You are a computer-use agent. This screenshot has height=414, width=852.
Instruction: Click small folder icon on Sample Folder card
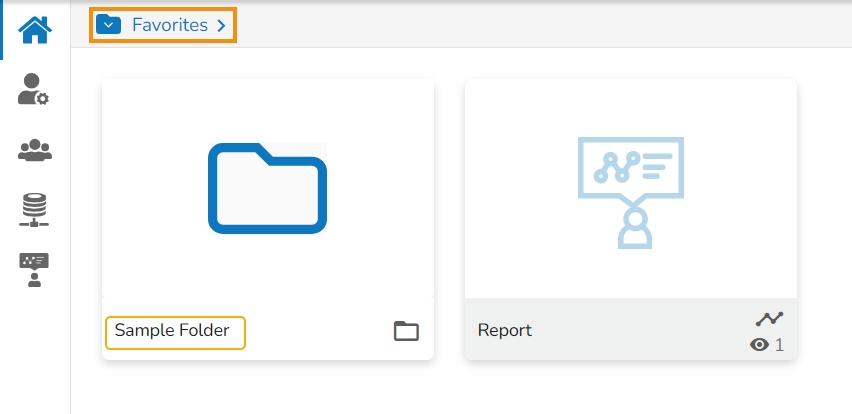[x=406, y=331]
